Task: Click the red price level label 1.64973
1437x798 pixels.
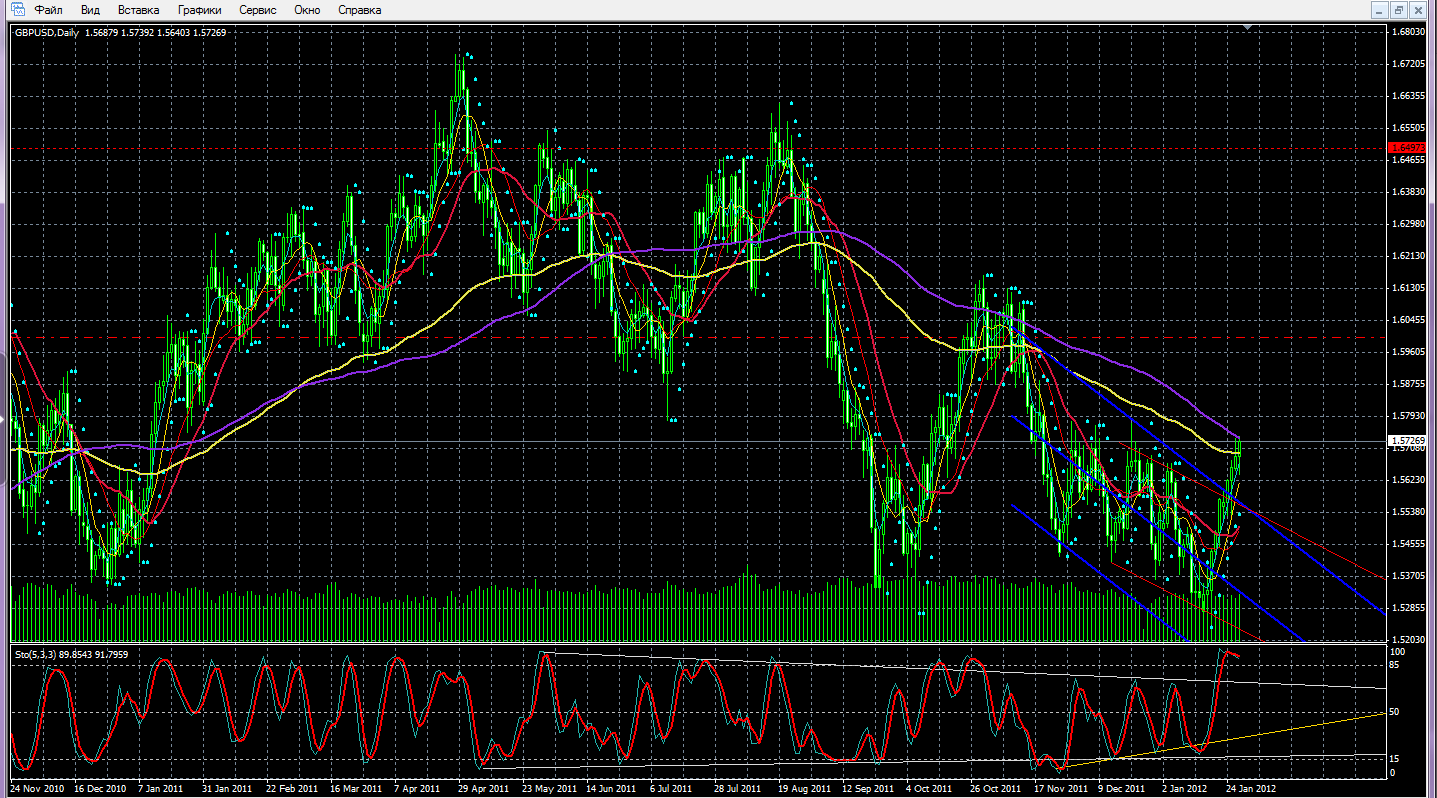Action: (1409, 148)
